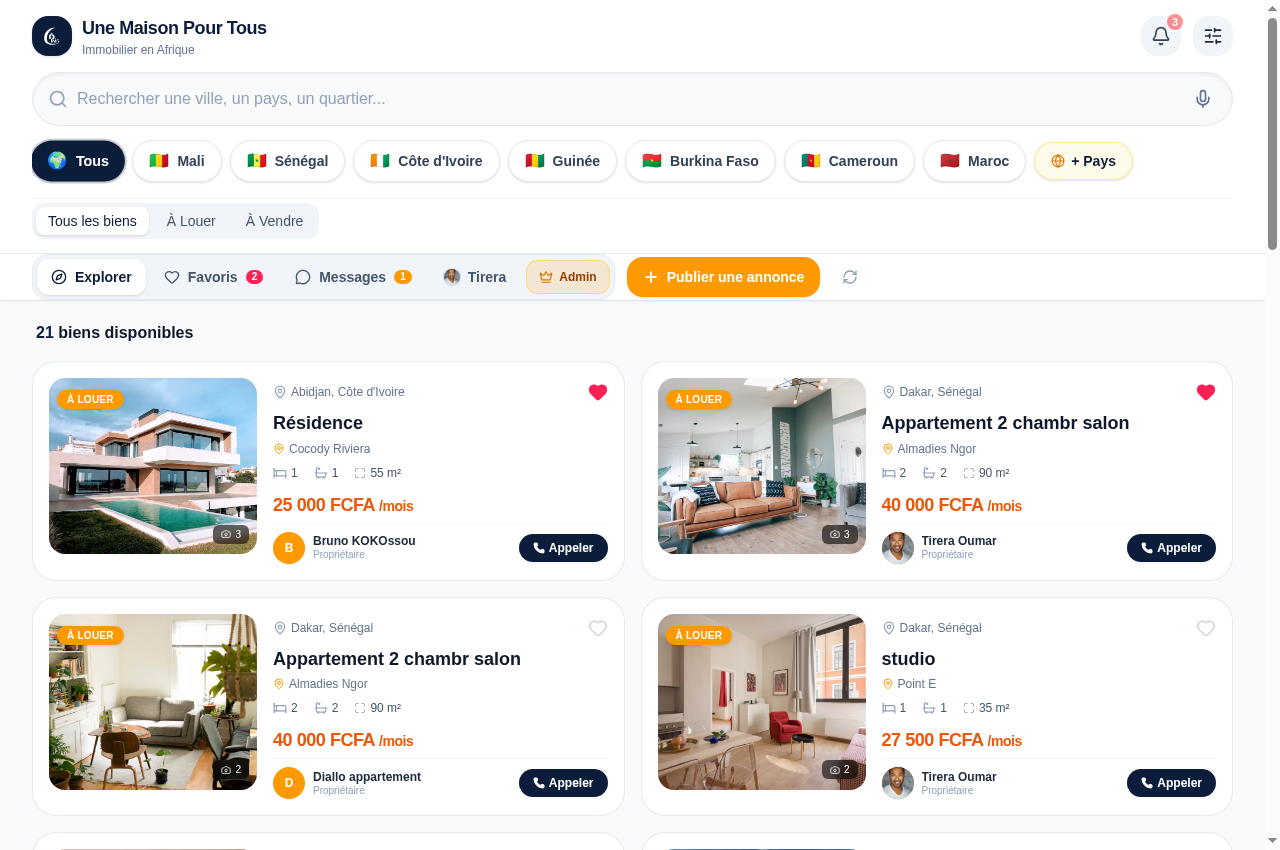Expand the + Pays country list
The height and width of the screenshot is (850, 1280).
tap(1083, 161)
